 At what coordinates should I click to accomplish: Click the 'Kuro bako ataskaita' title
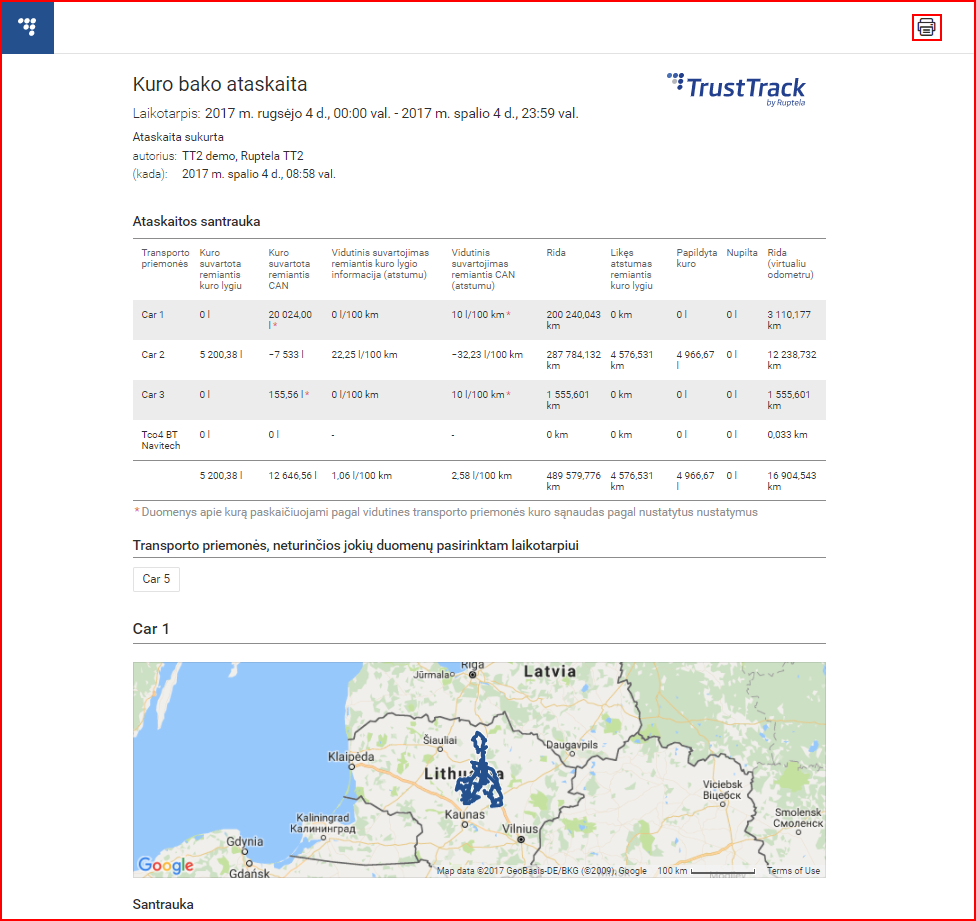[220, 84]
